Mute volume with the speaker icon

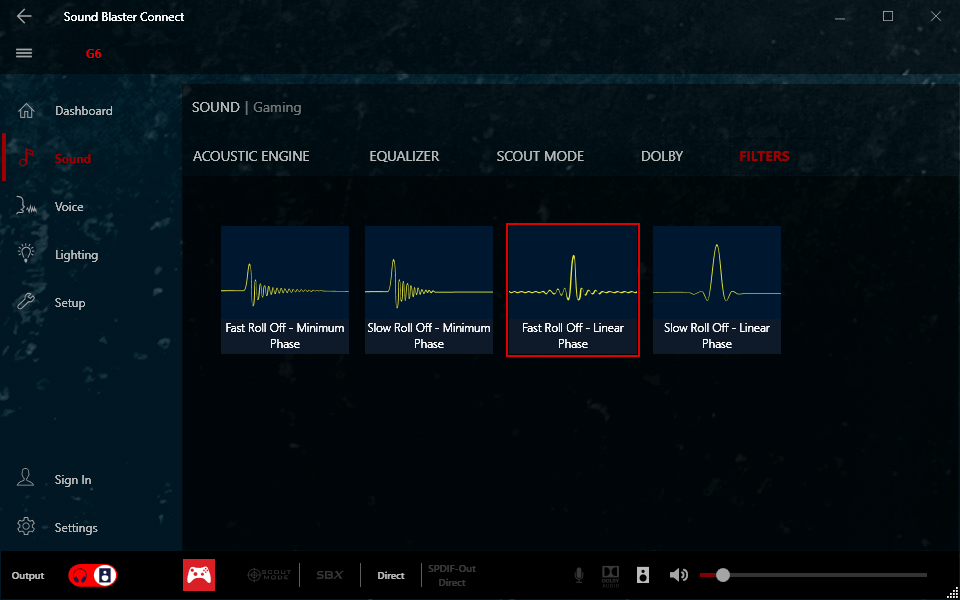678,575
